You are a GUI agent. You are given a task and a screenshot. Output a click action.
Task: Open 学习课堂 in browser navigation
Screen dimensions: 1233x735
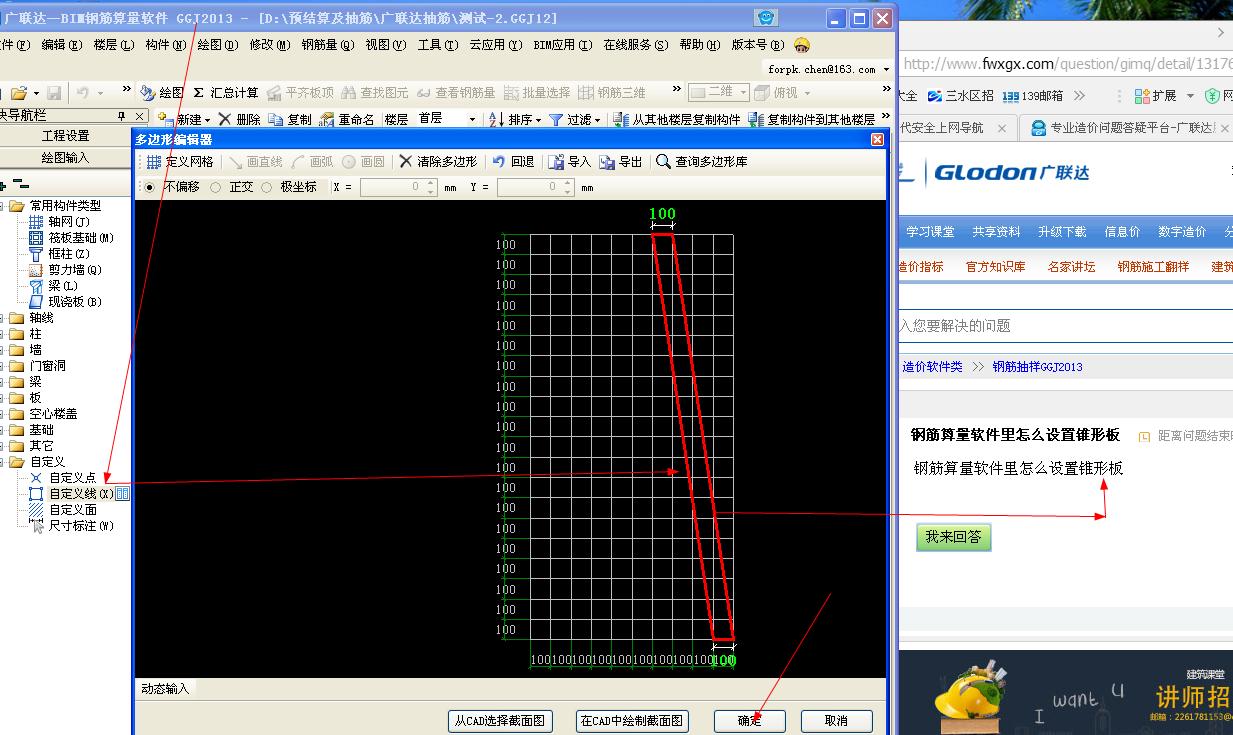931,232
